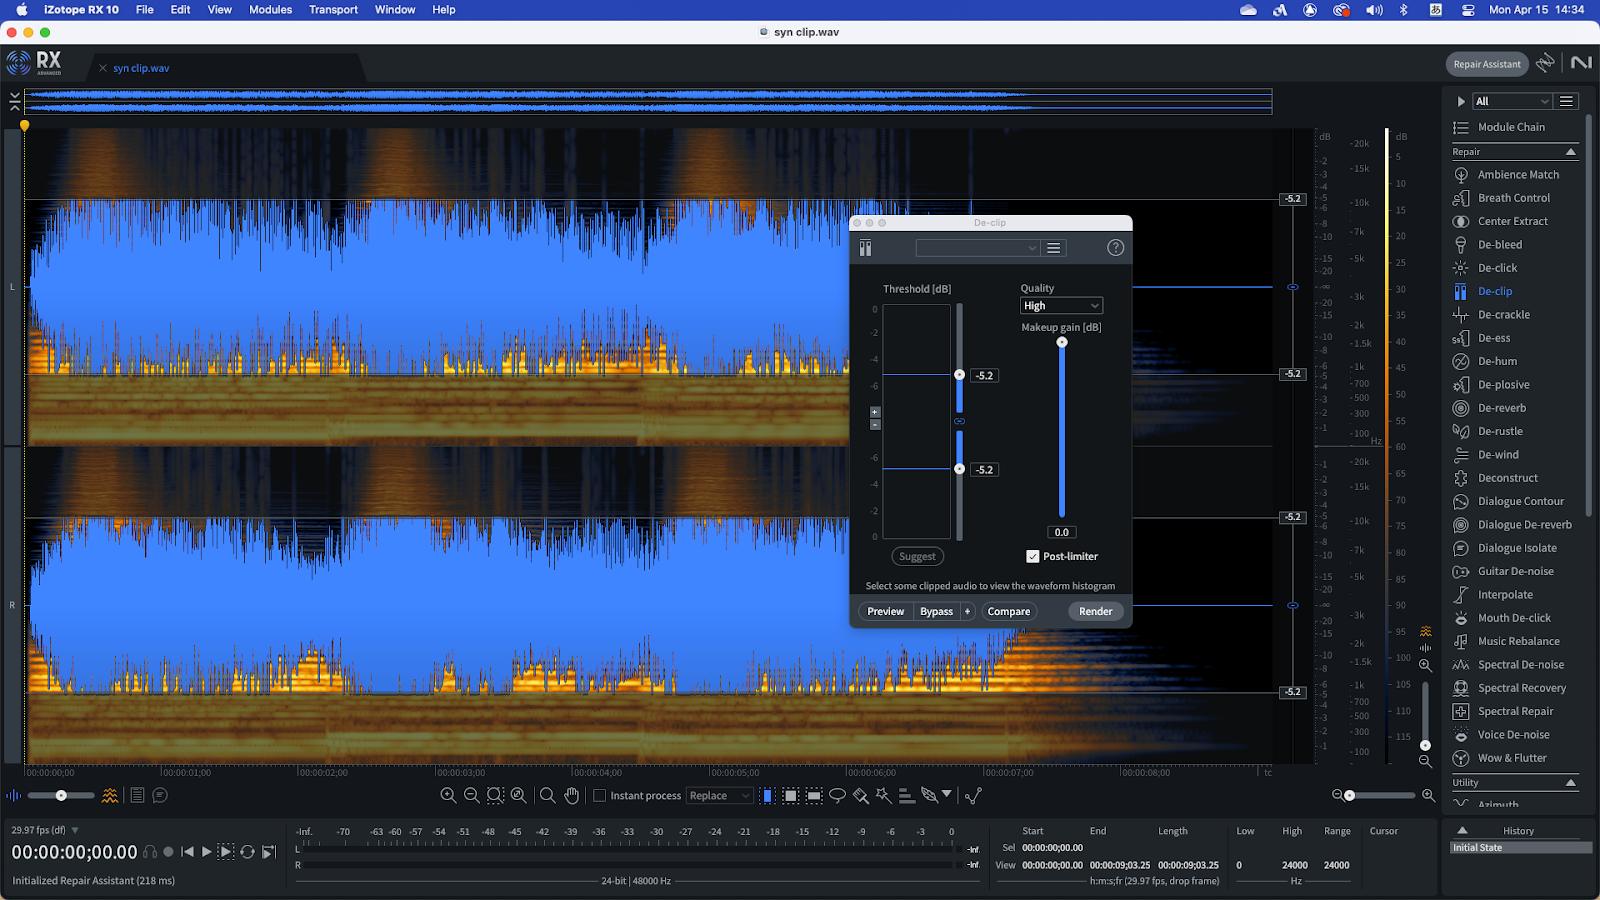Click the zoom out magnifier in bottom toolbar
Image resolution: width=1600 pixels, height=900 pixels.
472,796
